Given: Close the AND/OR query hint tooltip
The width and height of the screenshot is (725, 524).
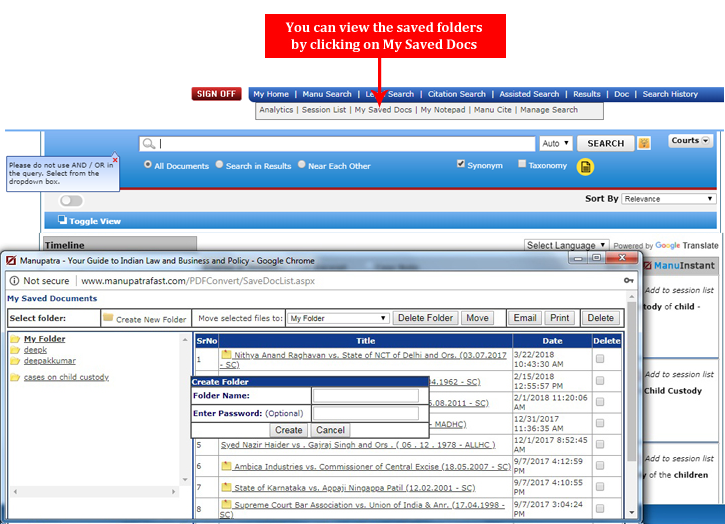Looking at the screenshot, I should [x=115, y=159].
